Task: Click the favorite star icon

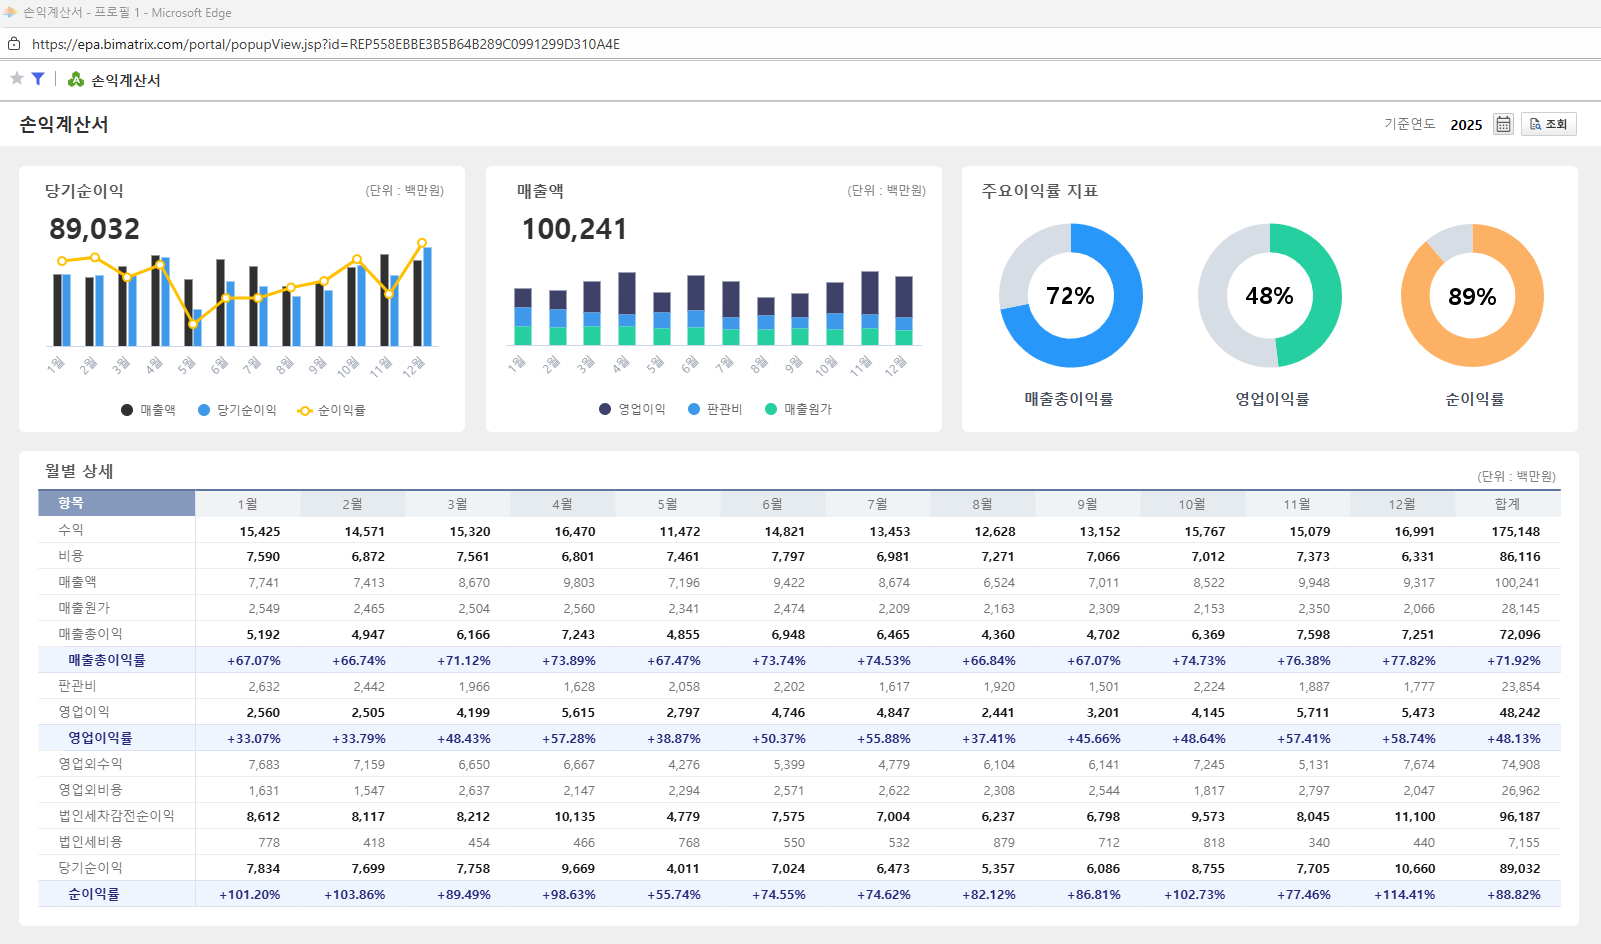Action: coord(17,79)
